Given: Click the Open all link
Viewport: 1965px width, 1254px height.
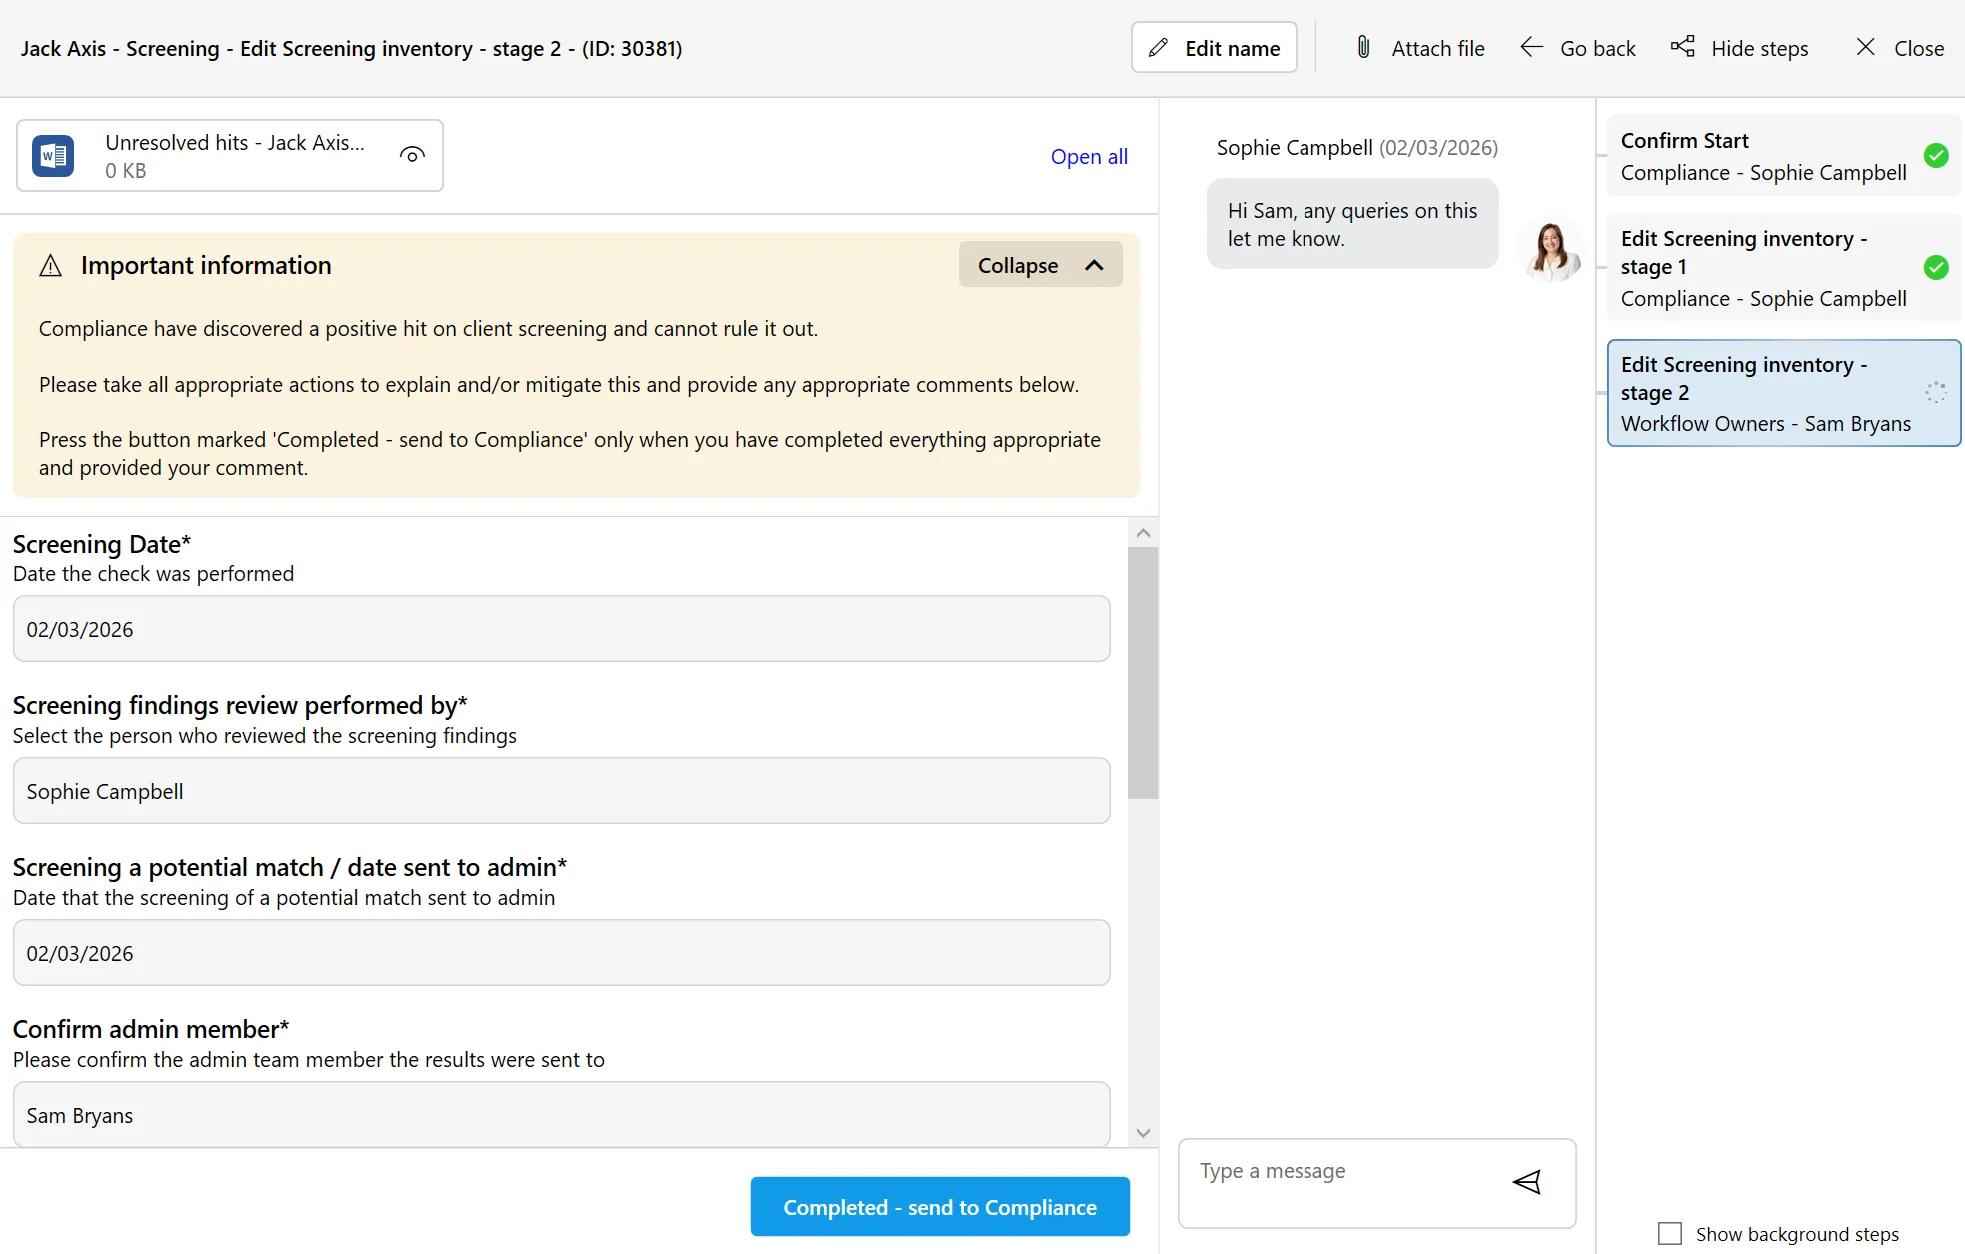Looking at the screenshot, I should [x=1088, y=157].
